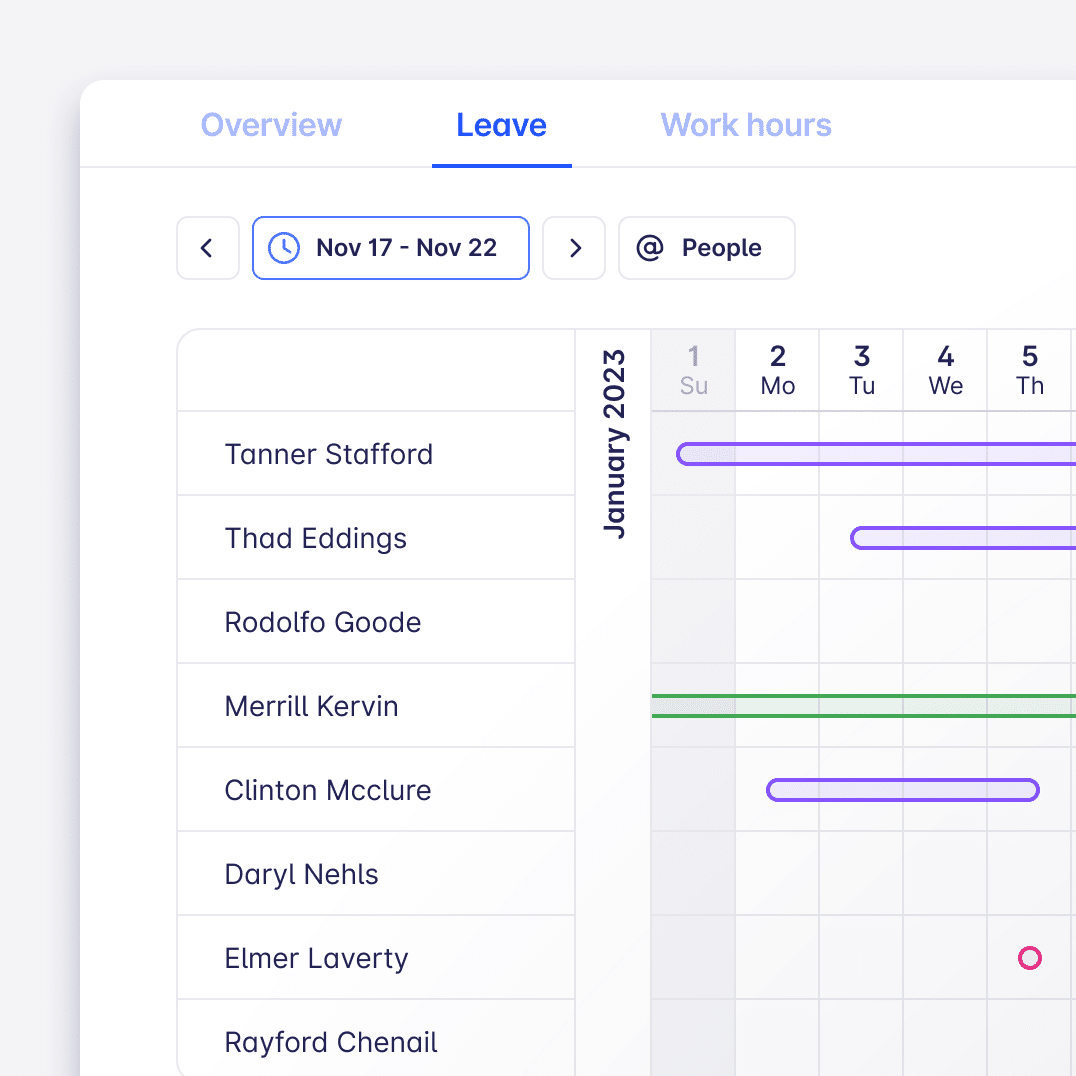Click the previous date range arrow
The width and height of the screenshot is (1076, 1076).
point(207,248)
